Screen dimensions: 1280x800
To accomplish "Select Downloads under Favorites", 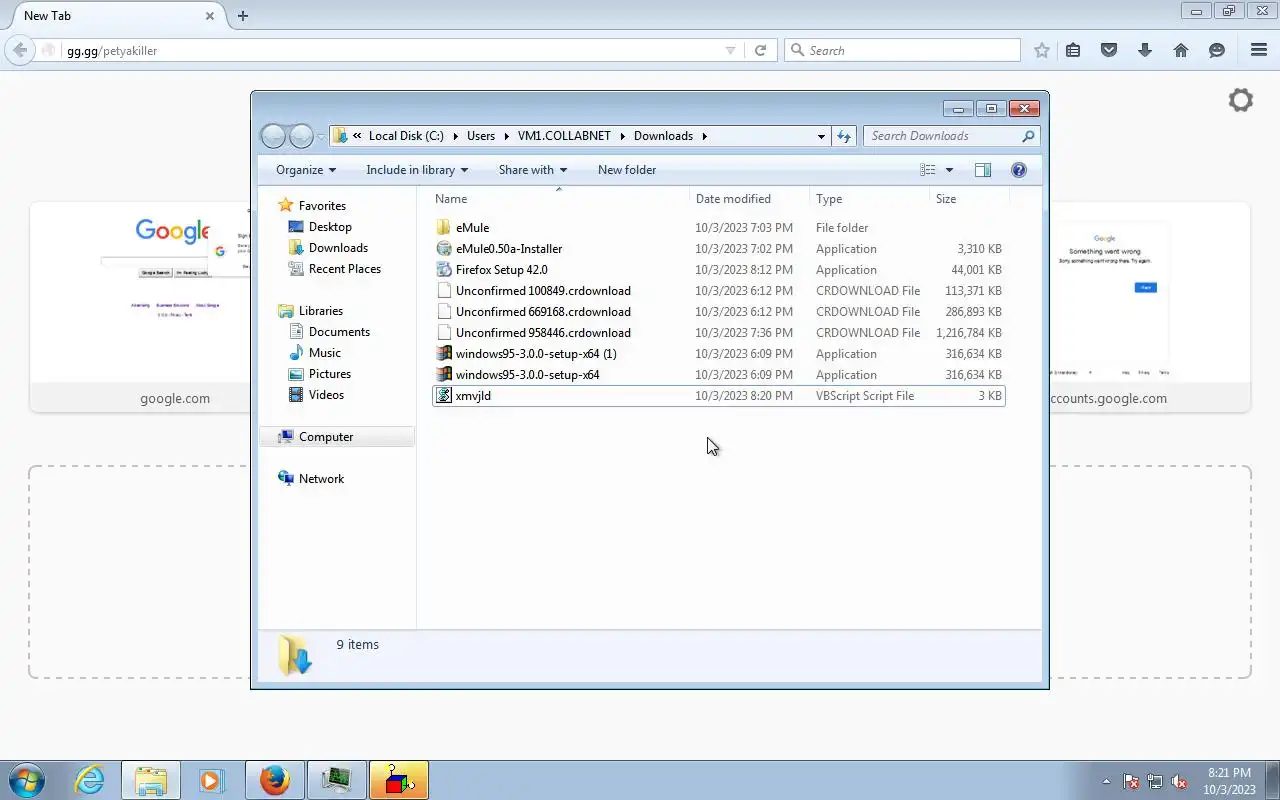I will click(x=338, y=248).
